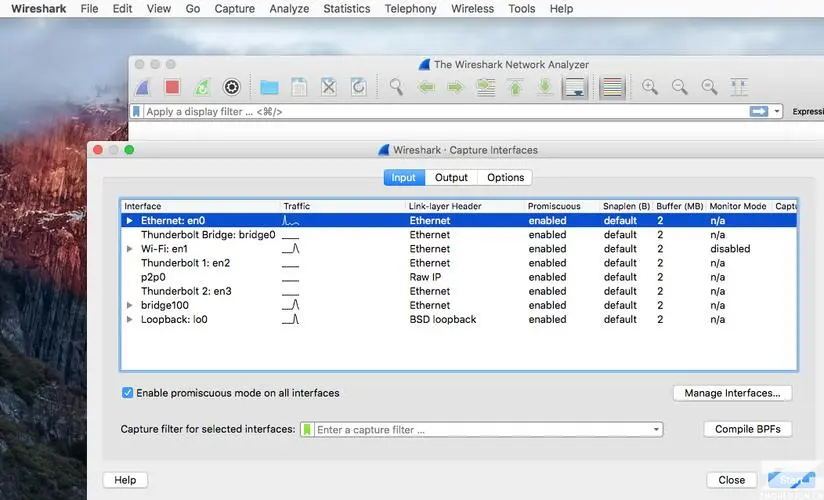
Task: Switch to the Output tab
Action: point(451,177)
